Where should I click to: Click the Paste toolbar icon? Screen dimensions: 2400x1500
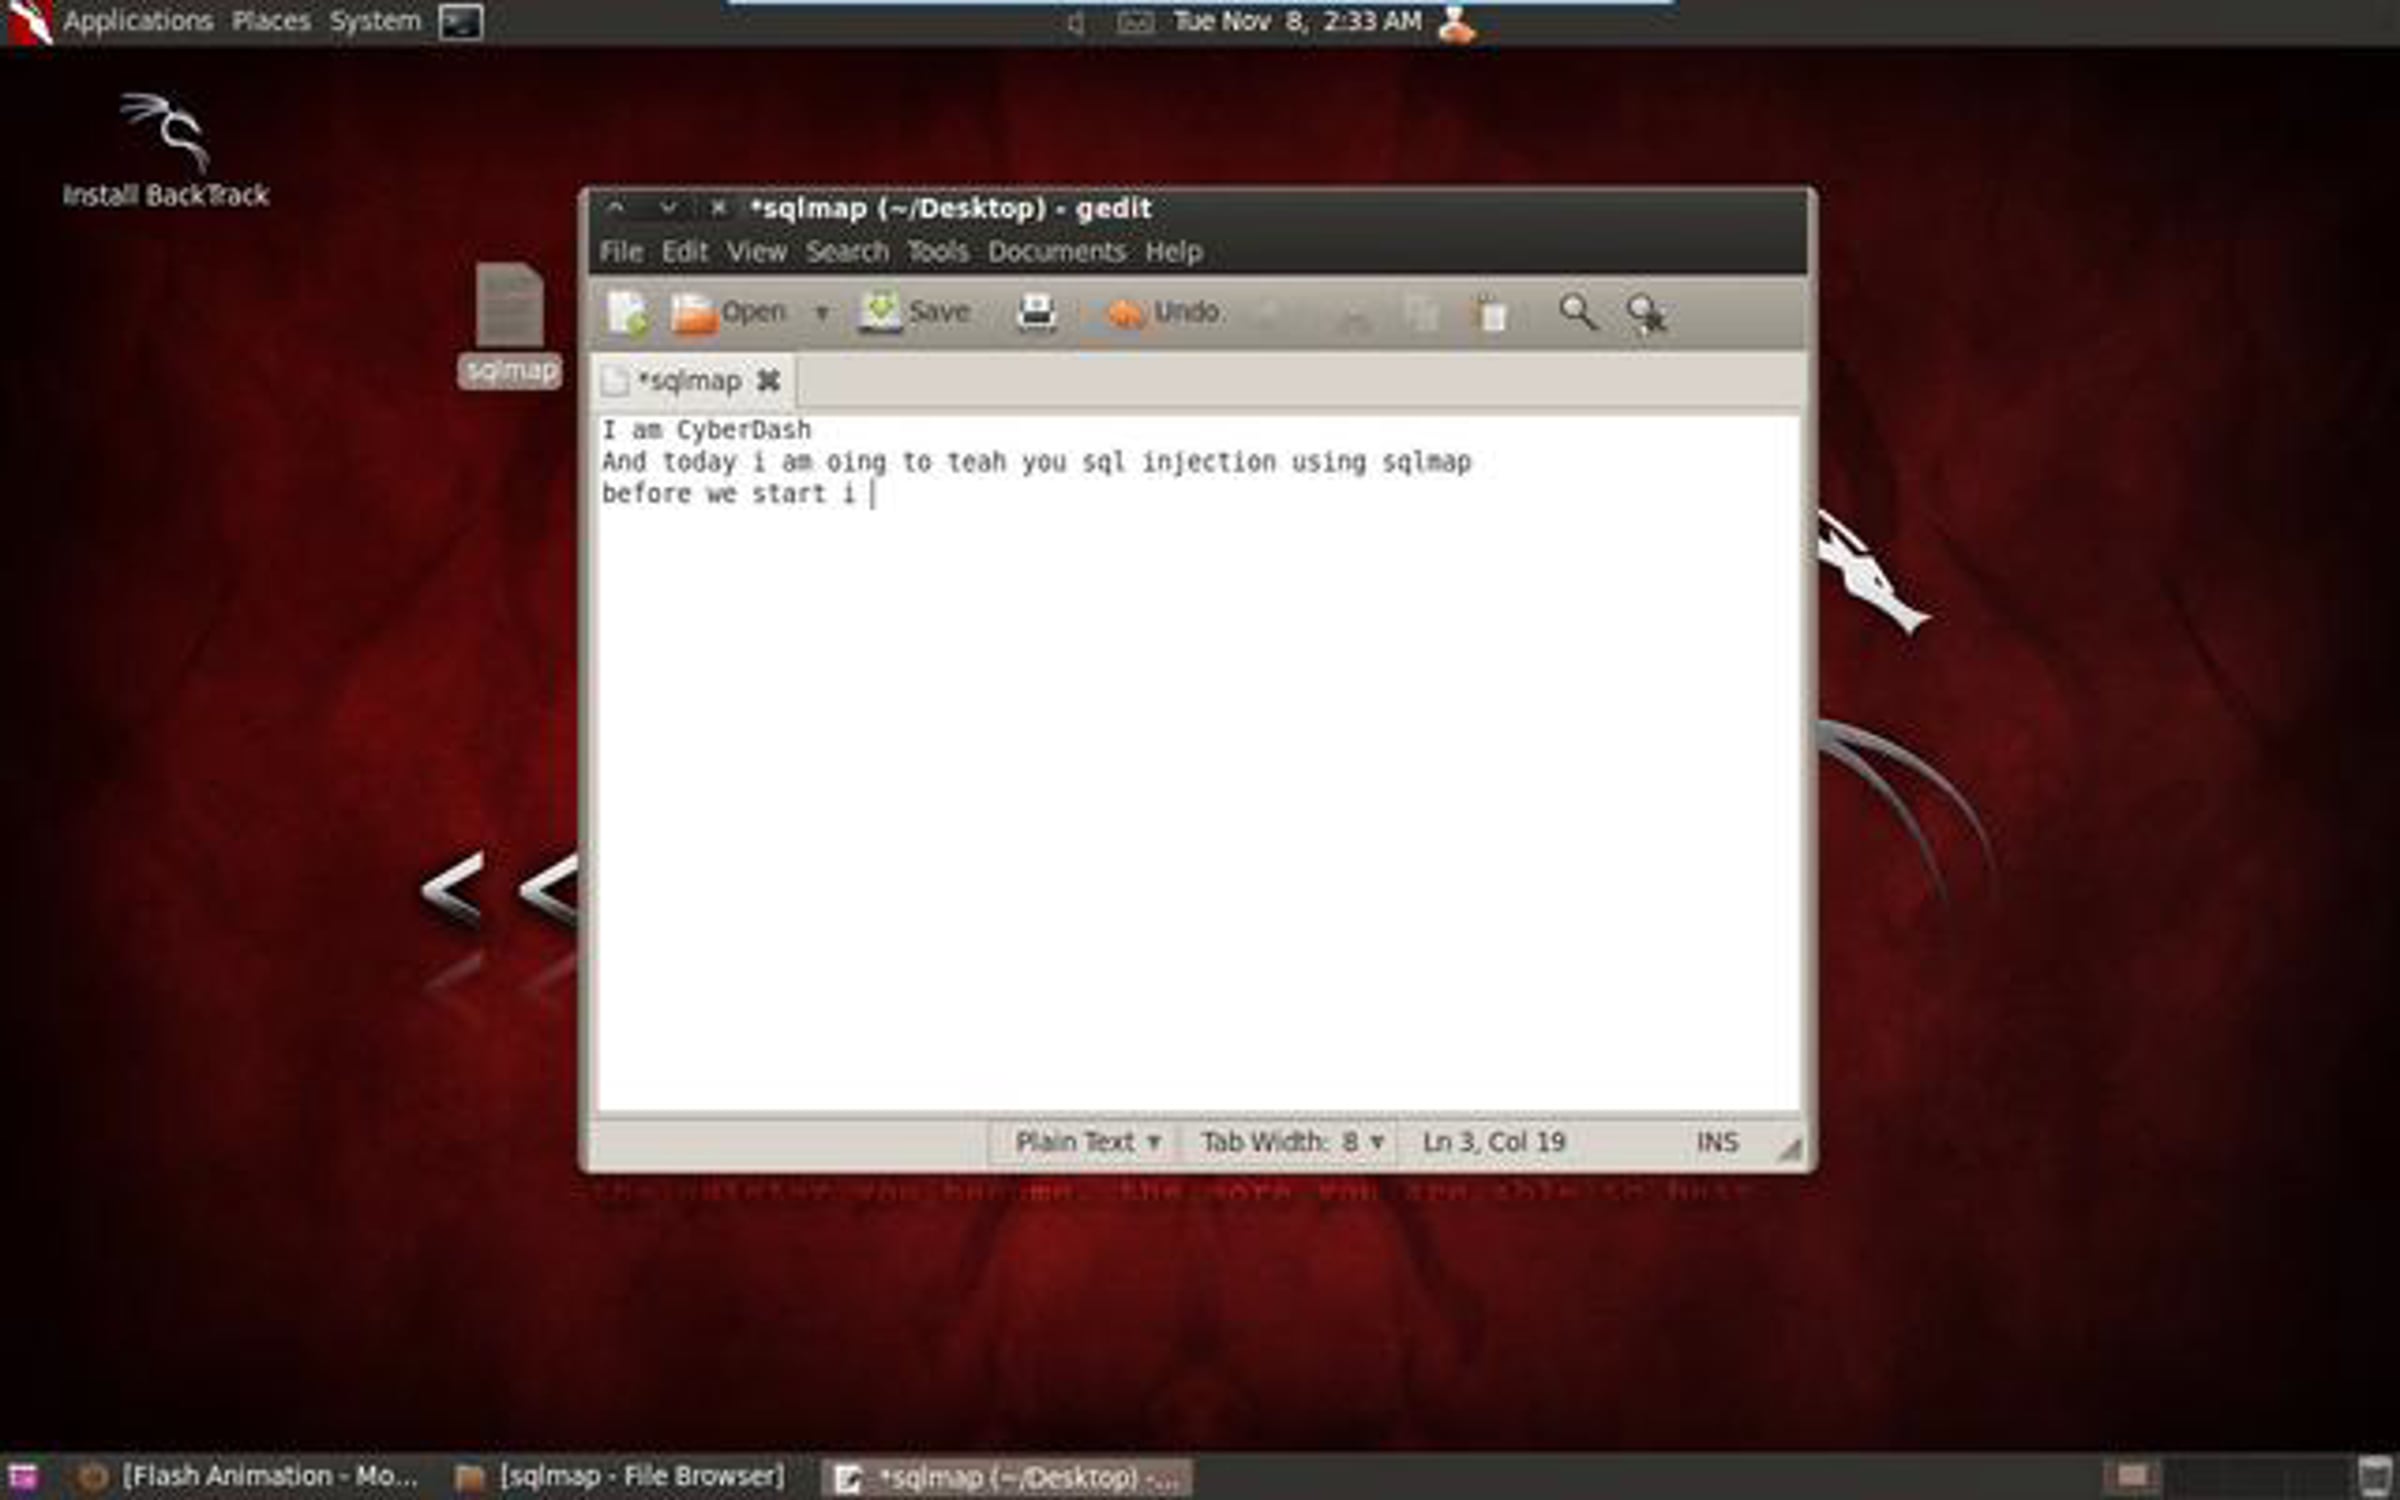1492,316
